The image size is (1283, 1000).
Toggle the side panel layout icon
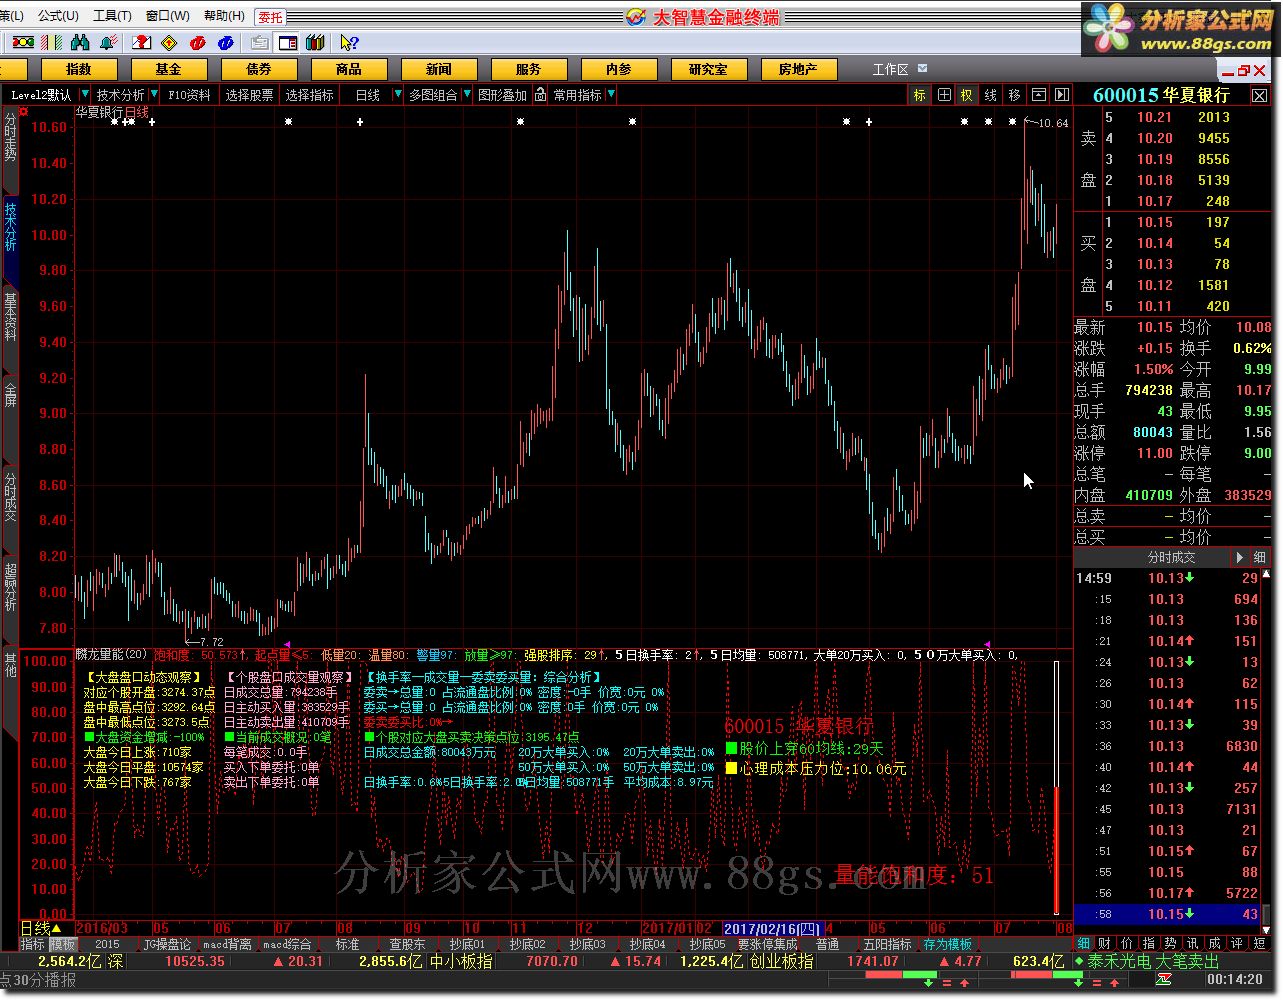tap(288, 43)
